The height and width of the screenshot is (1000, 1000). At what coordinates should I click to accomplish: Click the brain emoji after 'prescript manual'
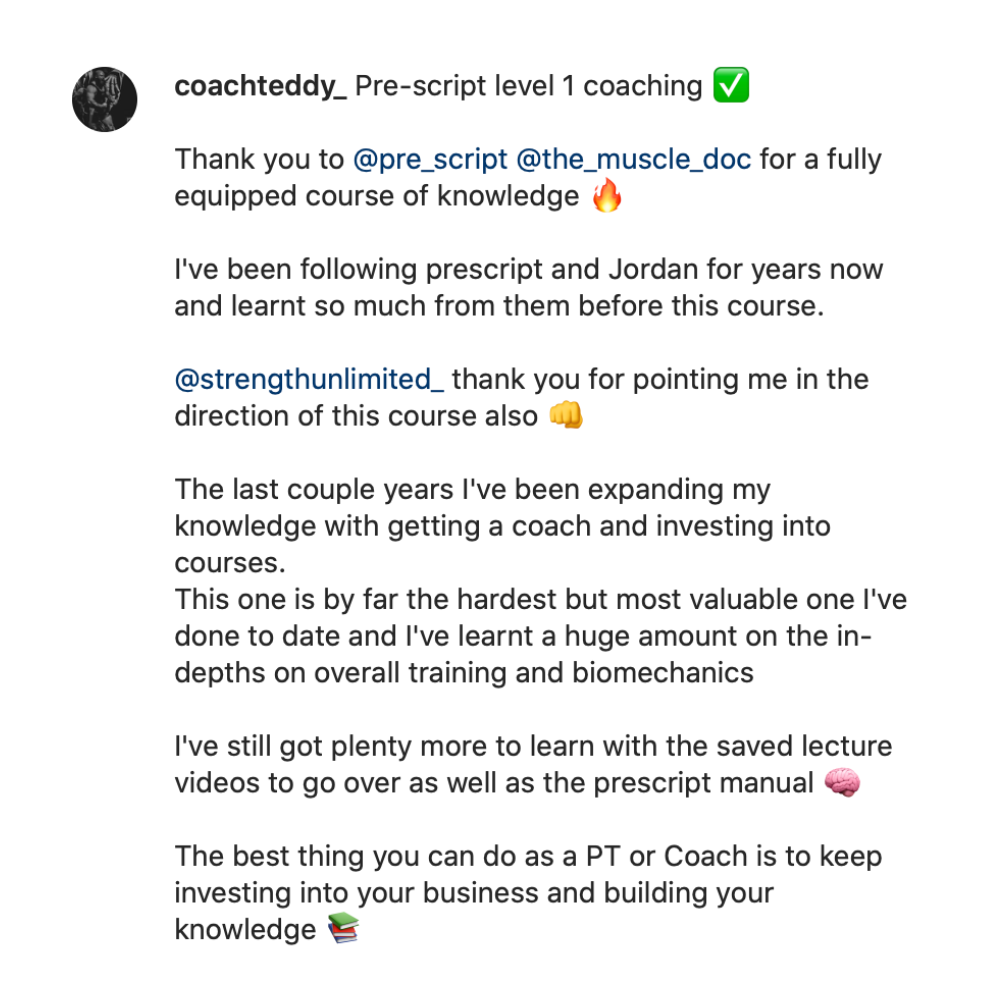pos(842,783)
